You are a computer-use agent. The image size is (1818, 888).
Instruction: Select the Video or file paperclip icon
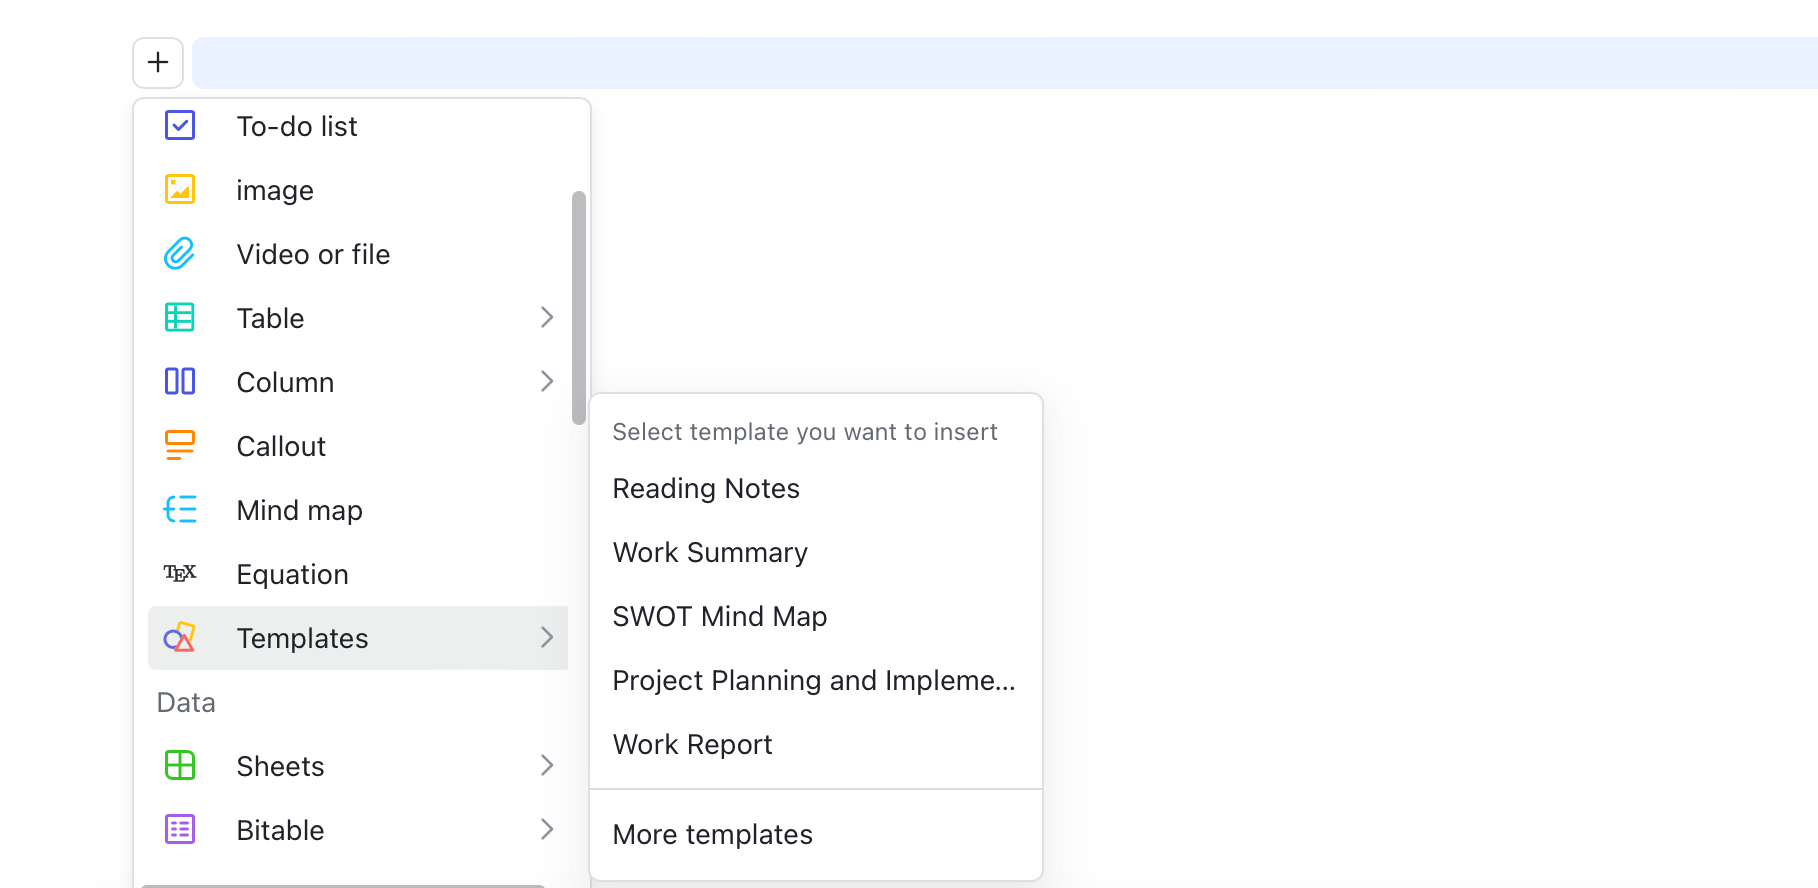click(x=180, y=253)
